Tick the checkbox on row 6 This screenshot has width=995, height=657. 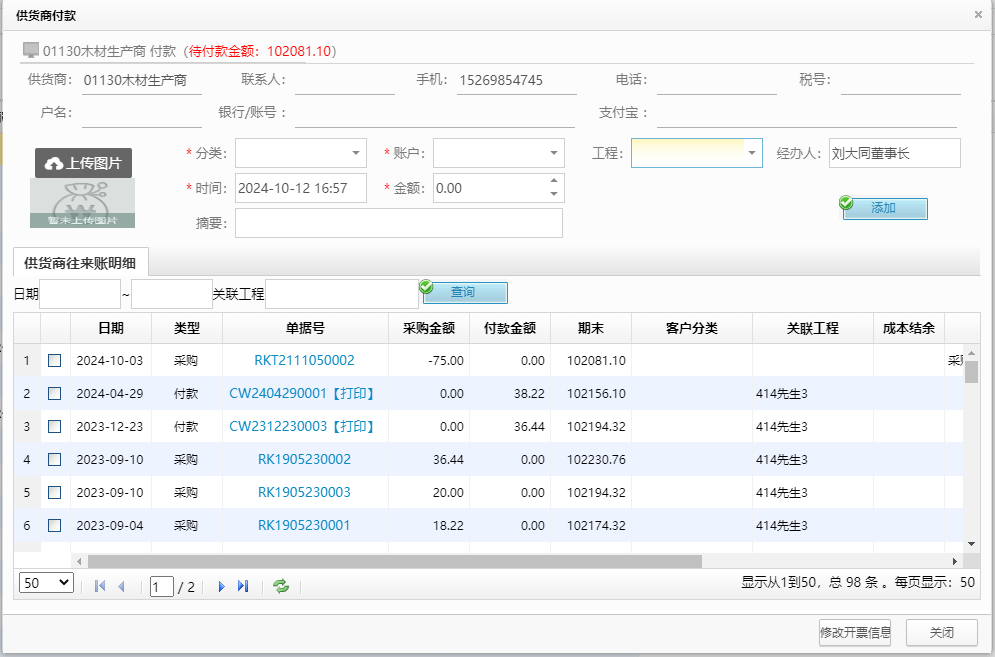tap(55, 525)
